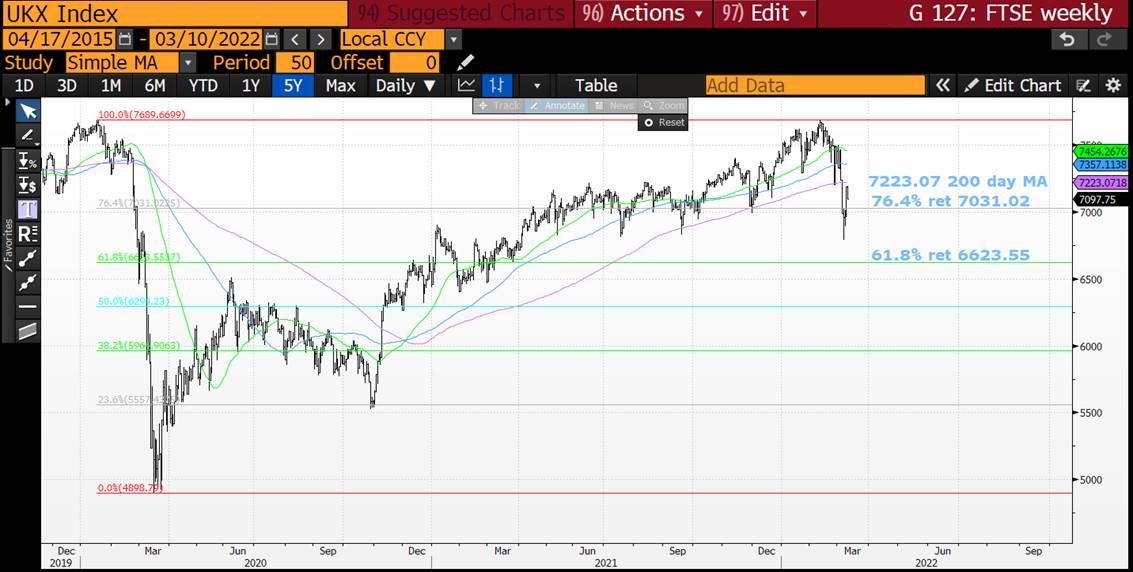The width and height of the screenshot is (1133, 572).
Task: Switch to Table view
Action: click(595, 85)
